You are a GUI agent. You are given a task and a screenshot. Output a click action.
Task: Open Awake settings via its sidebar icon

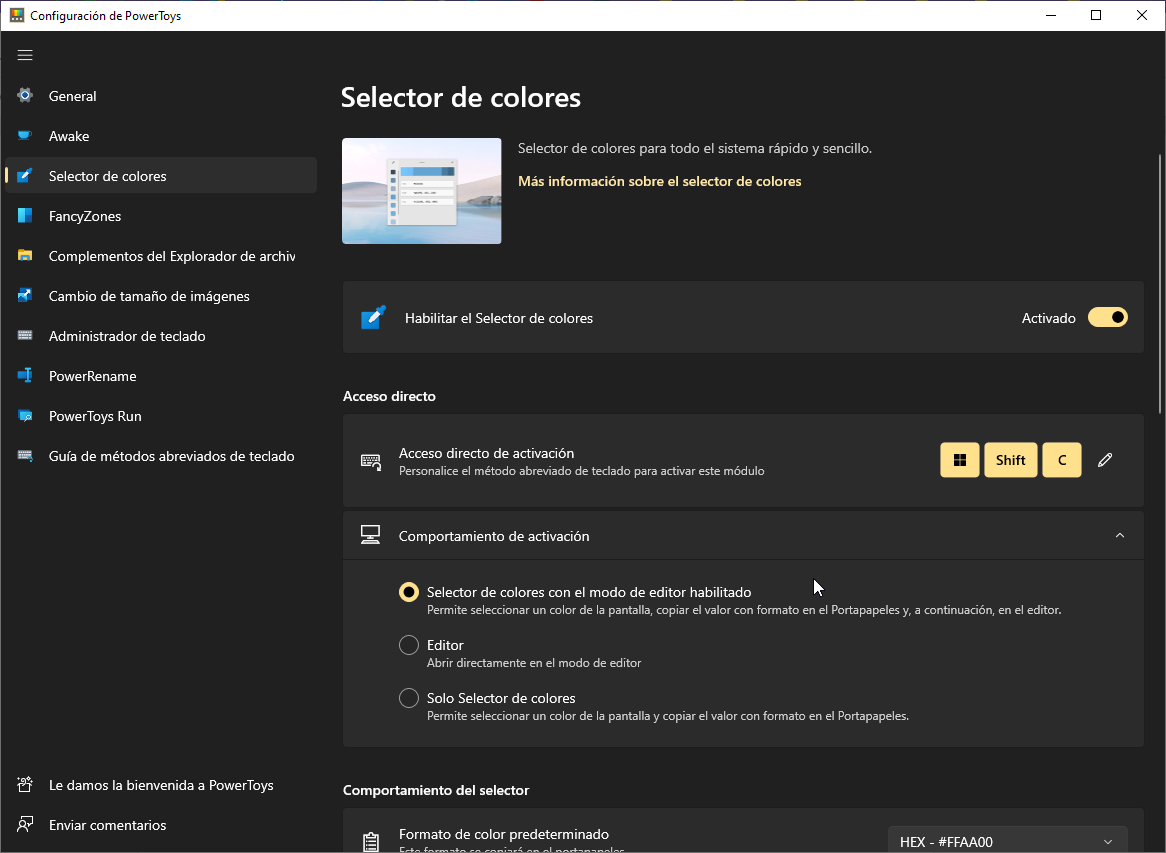[26, 135]
